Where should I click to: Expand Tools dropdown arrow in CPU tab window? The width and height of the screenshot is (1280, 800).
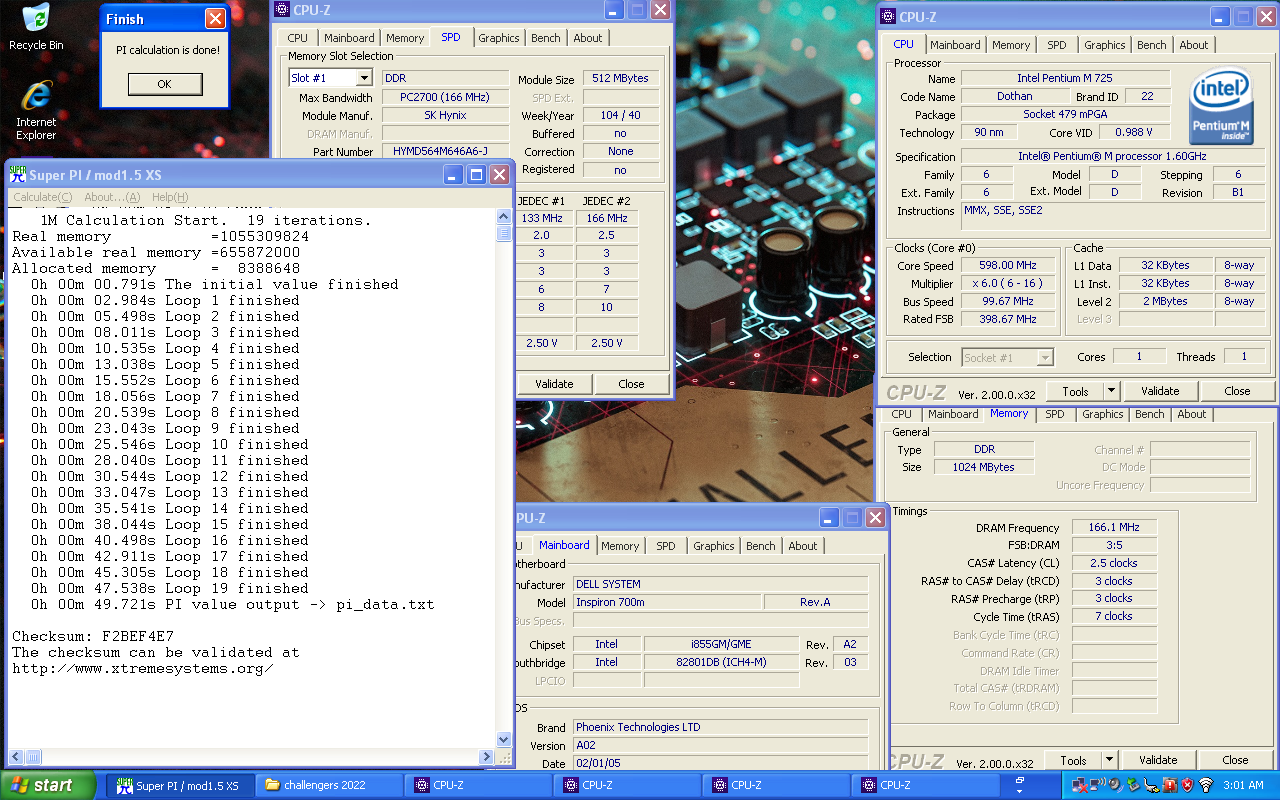pyautogui.click(x=1112, y=391)
